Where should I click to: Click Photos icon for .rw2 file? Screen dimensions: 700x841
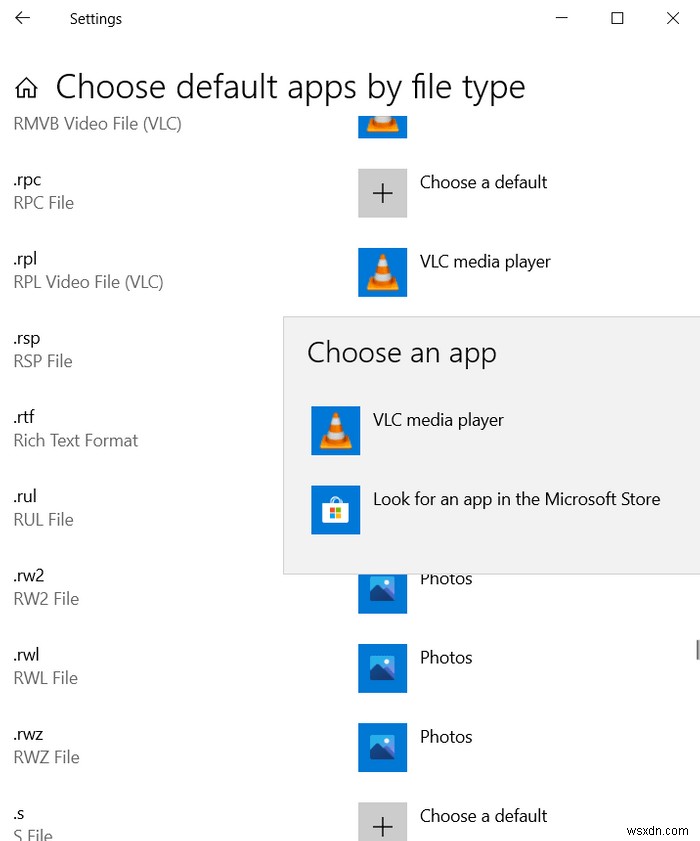(382, 594)
